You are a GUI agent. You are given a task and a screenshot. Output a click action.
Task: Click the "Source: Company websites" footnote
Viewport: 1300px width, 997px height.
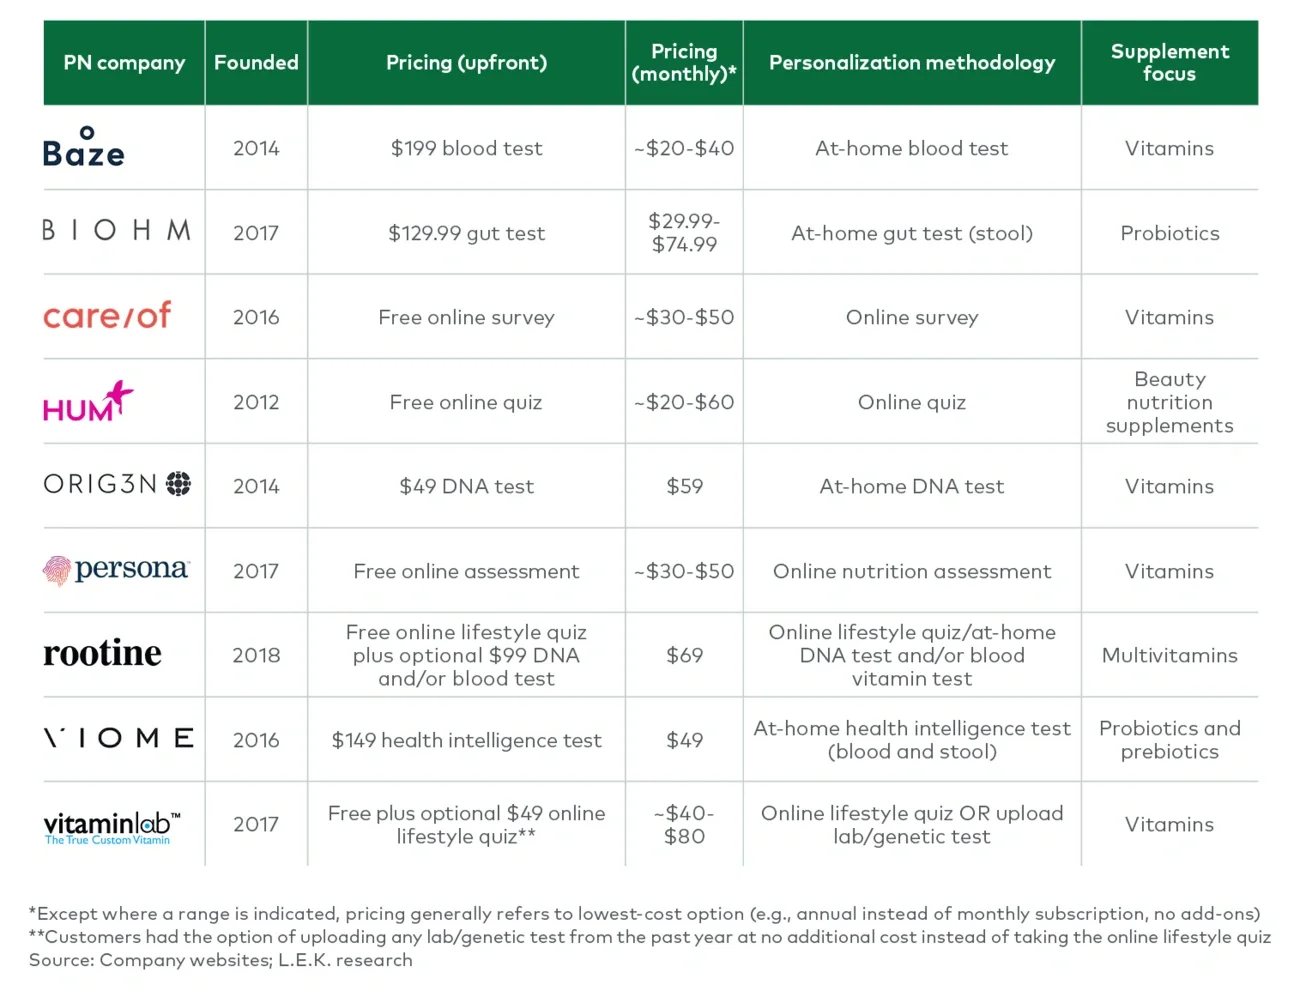point(220,960)
